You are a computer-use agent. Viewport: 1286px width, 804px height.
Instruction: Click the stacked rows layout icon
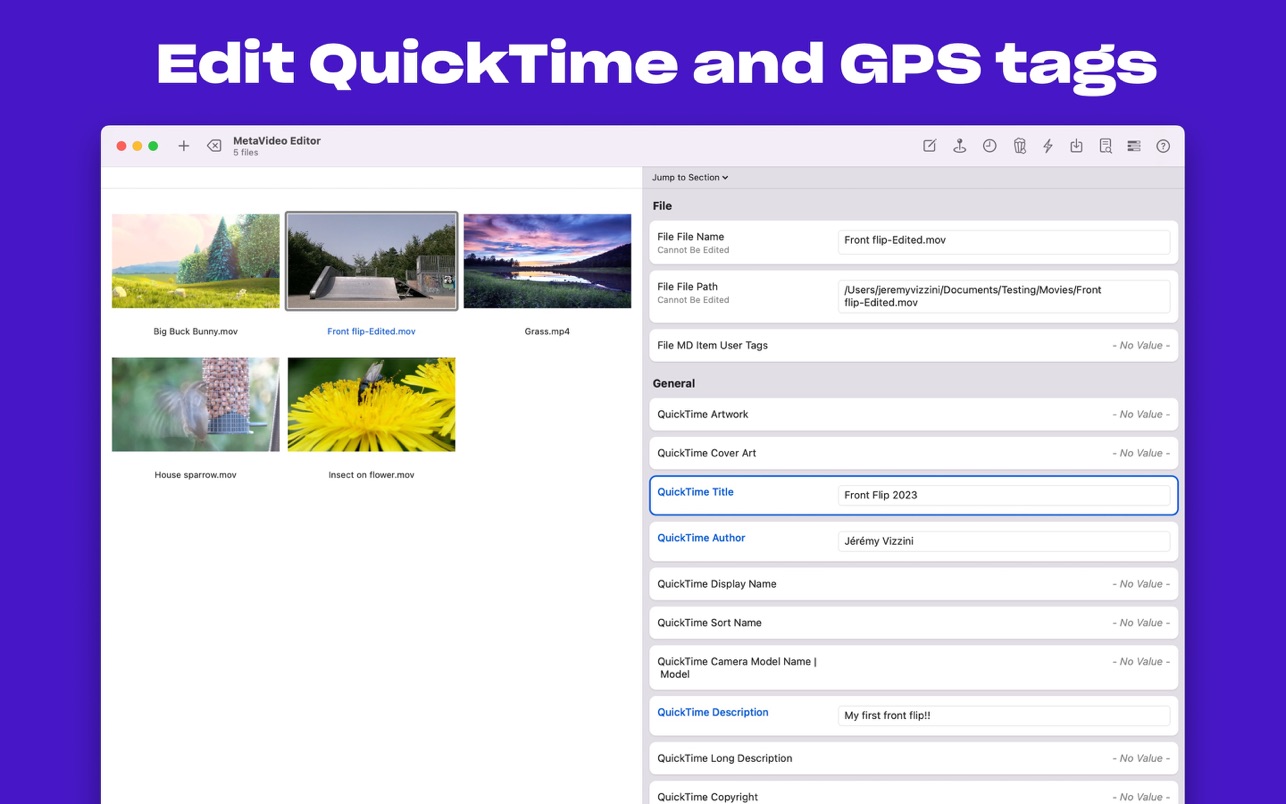coord(1134,146)
